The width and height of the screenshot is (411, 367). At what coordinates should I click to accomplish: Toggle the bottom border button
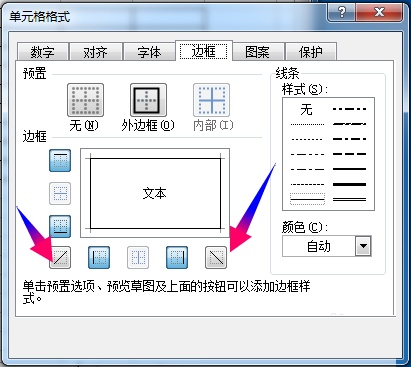(60, 226)
